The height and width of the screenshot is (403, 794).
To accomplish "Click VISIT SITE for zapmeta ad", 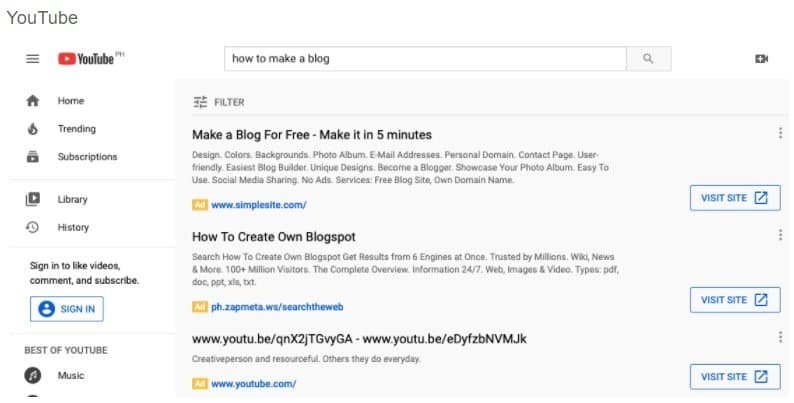I will point(734,300).
